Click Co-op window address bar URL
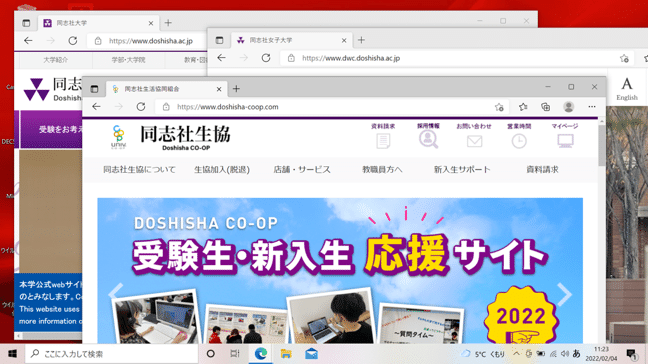The image size is (648, 364). [x=228, y=107]
